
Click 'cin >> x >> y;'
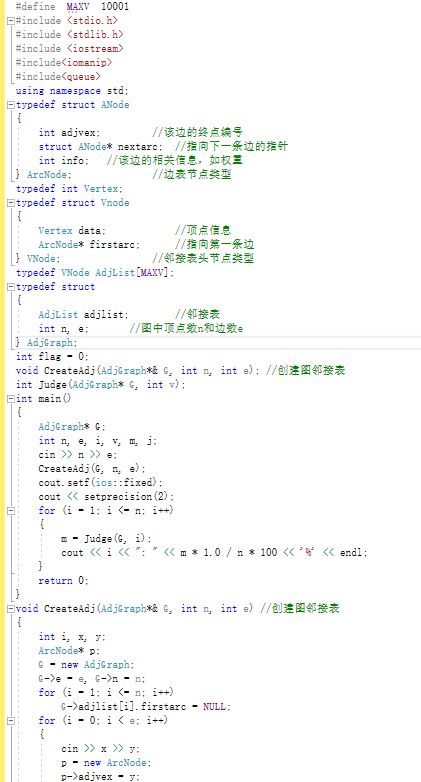[101, 749]
